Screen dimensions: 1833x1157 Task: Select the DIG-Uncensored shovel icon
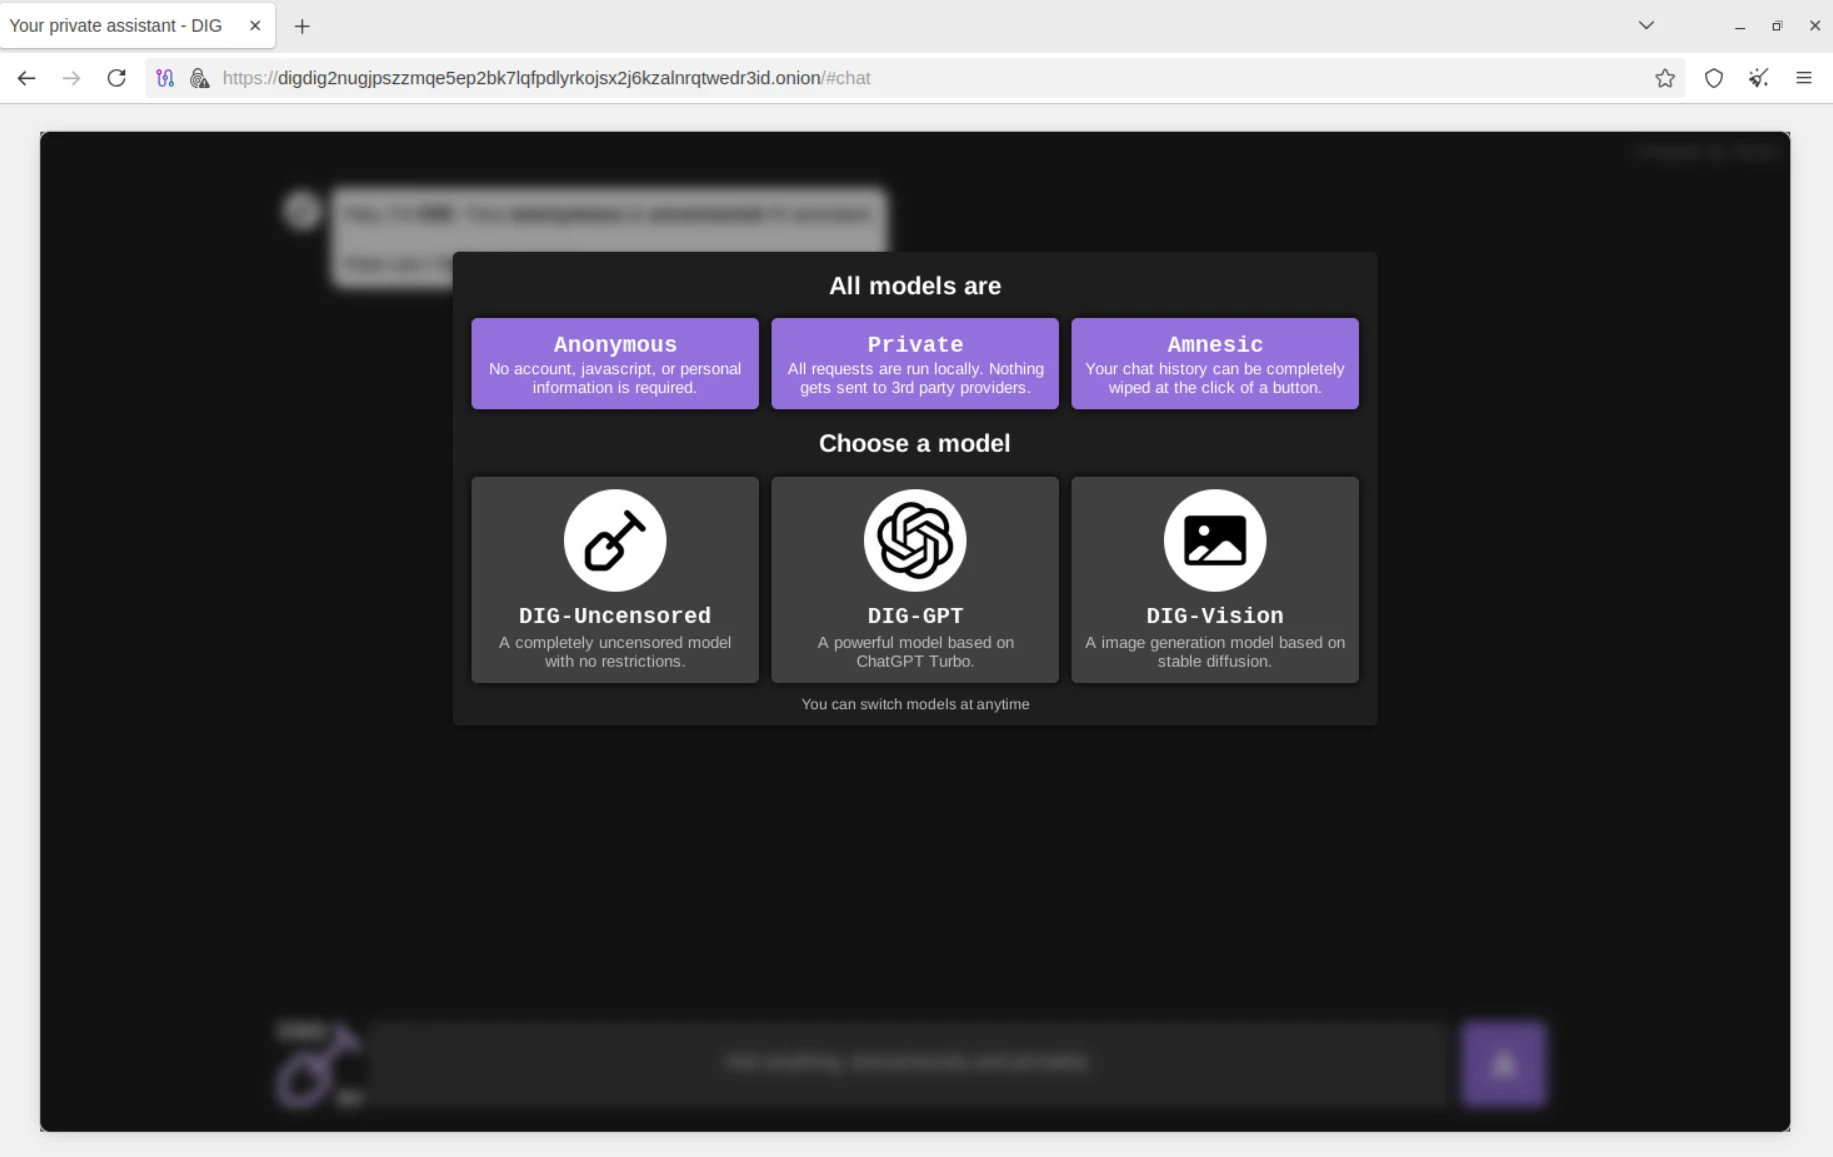[x=614, y=540]
